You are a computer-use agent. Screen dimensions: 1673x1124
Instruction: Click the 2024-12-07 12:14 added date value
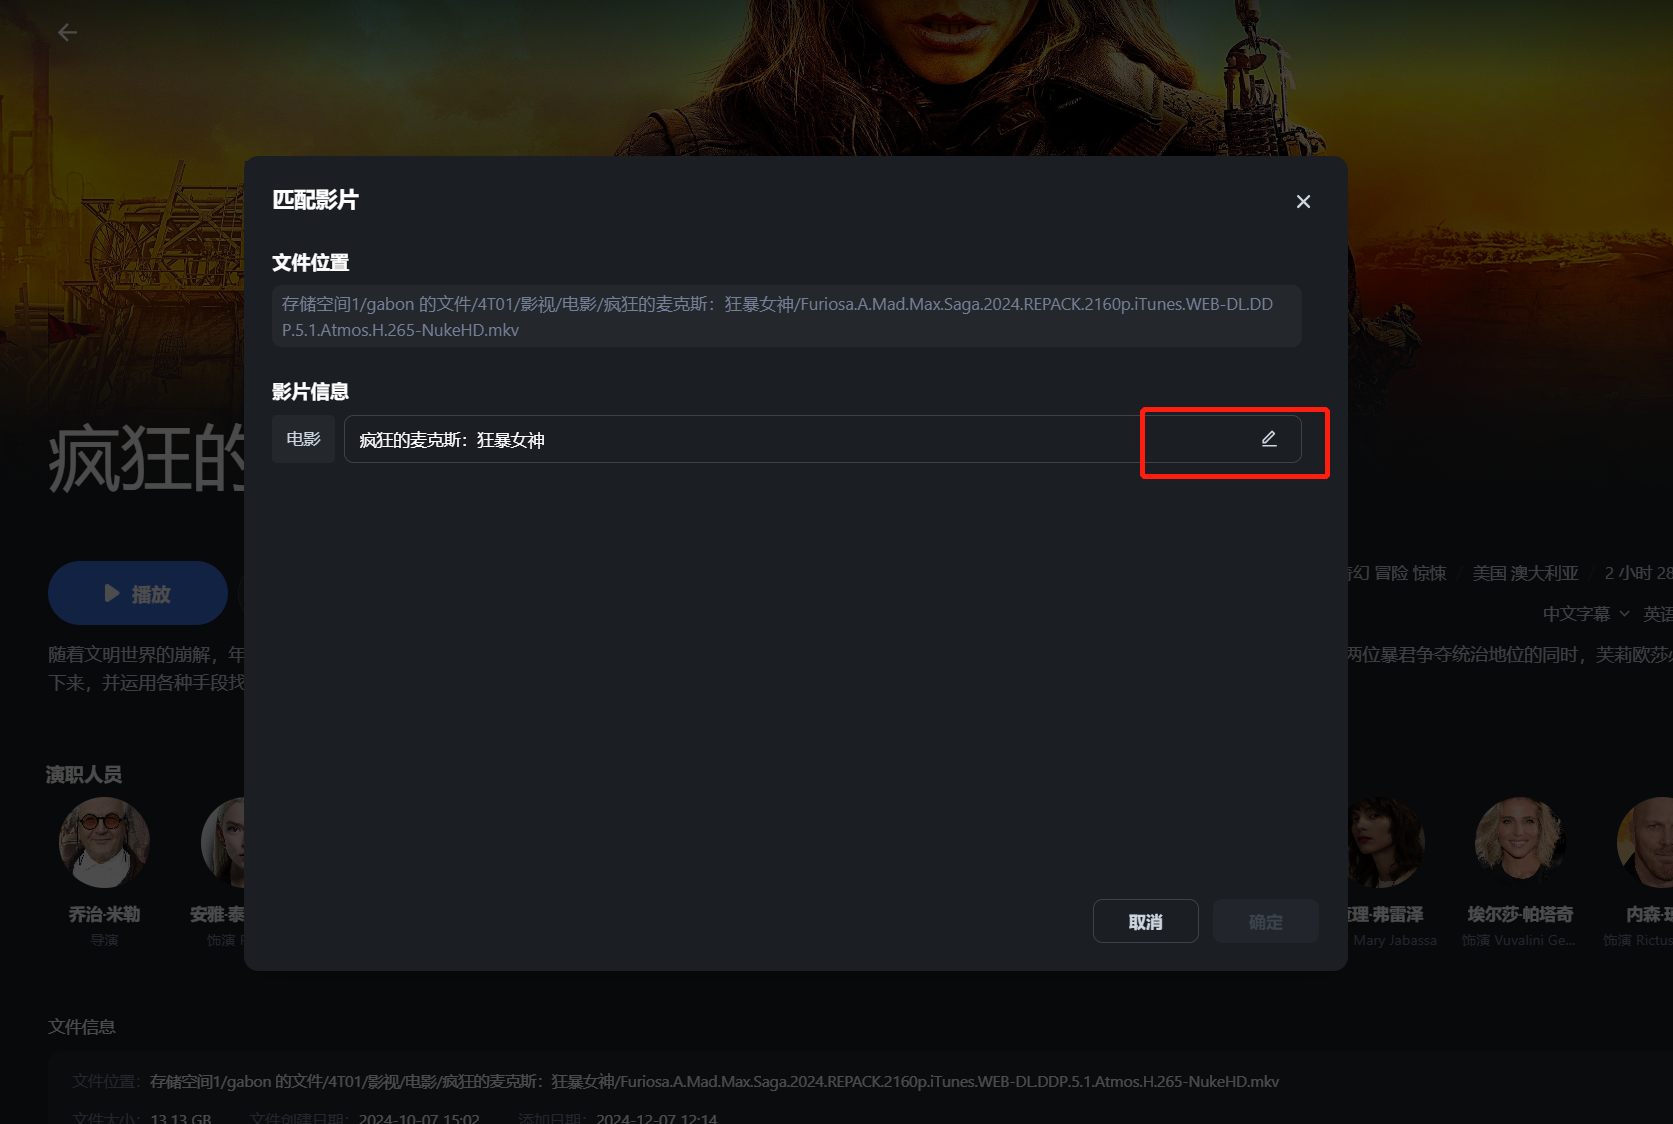656,1118
